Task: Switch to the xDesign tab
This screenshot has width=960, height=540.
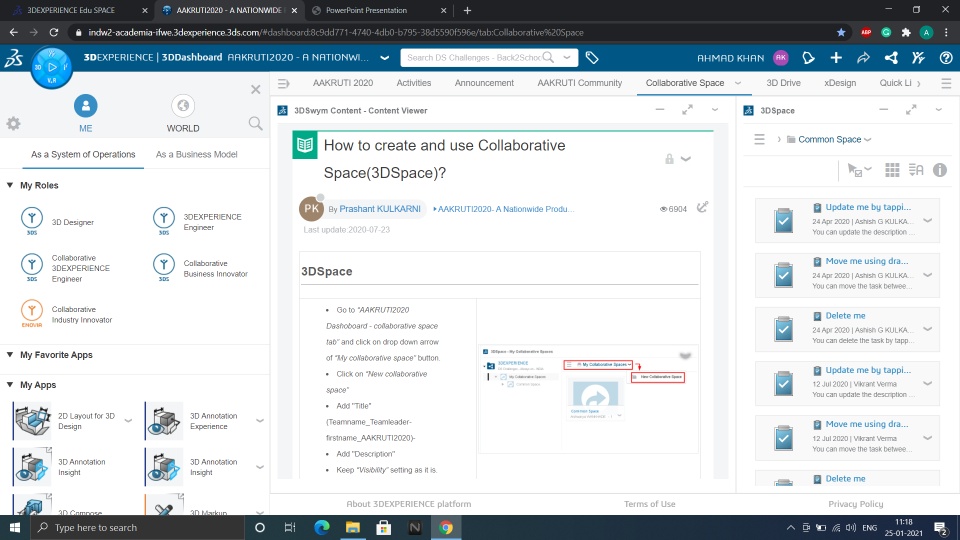Action: 840,83
